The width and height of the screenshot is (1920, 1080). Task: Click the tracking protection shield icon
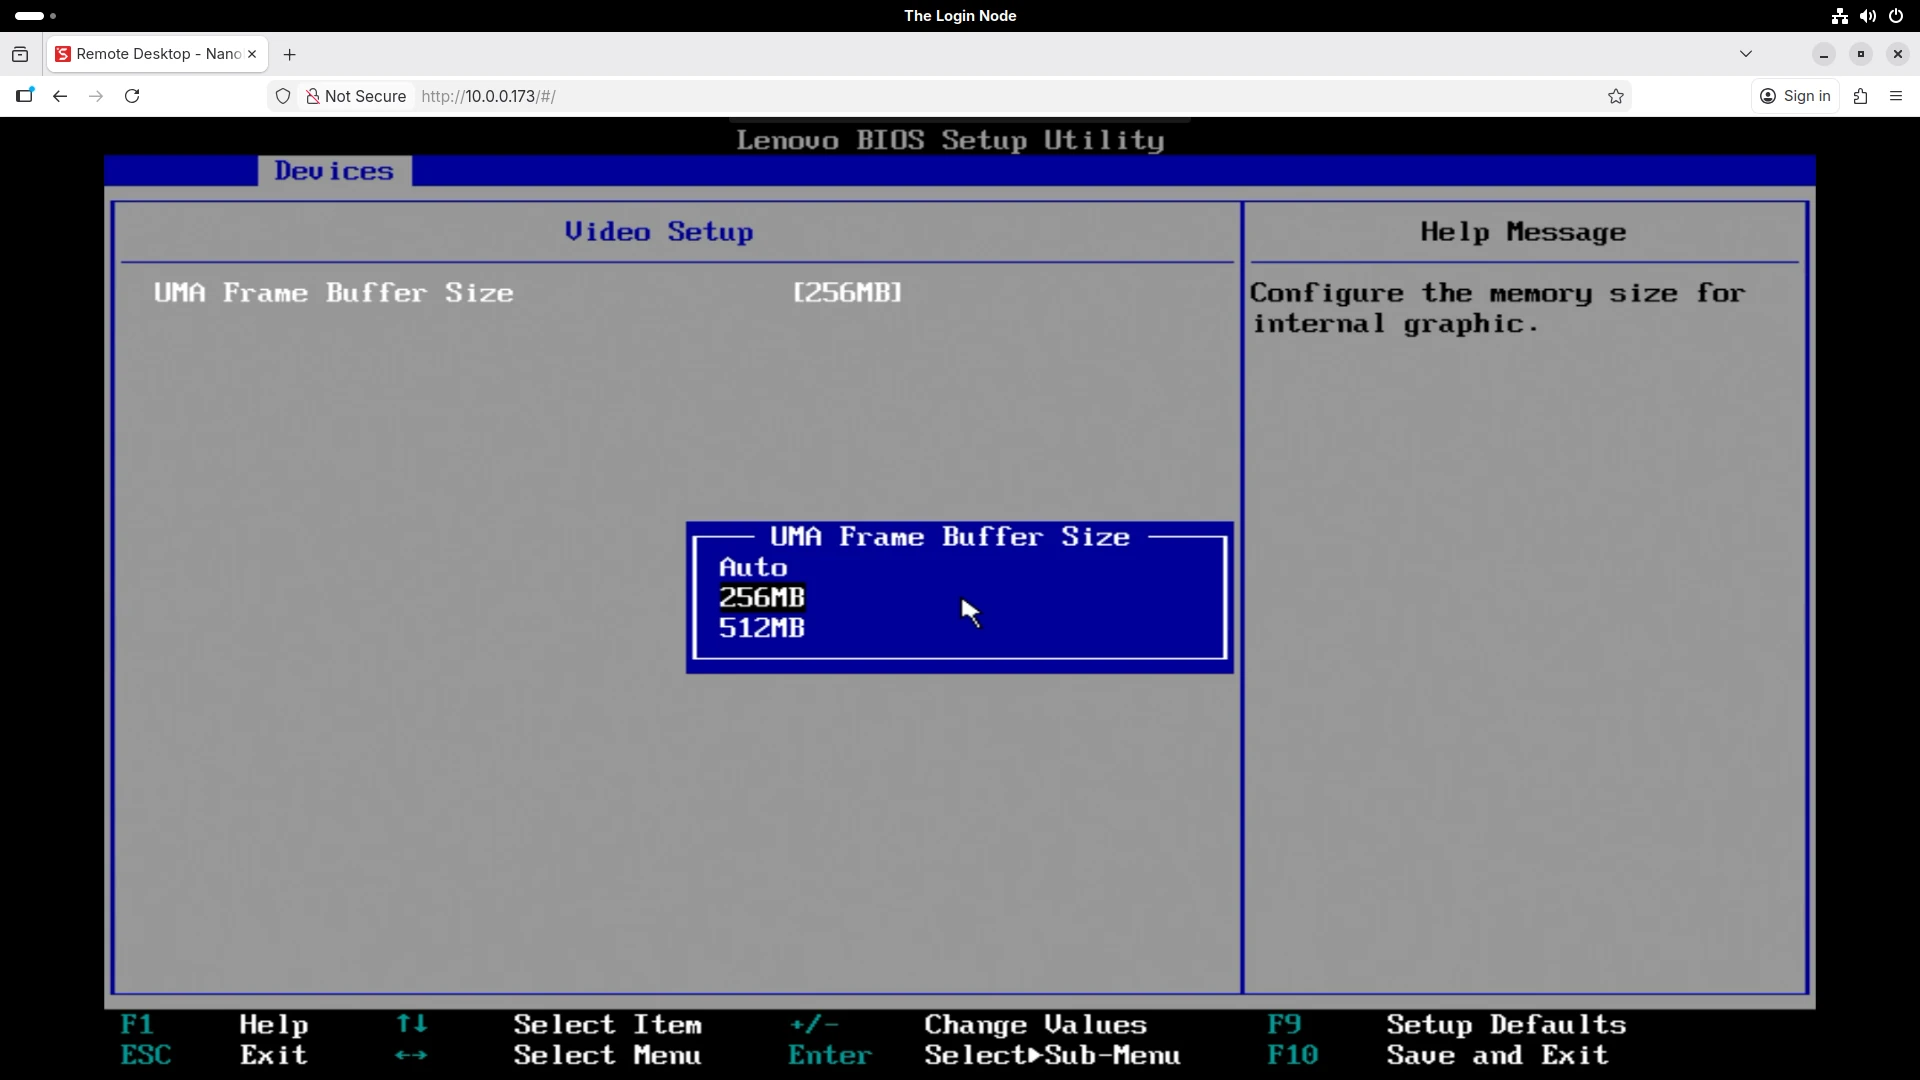pyautogui.click(x=283, y=96)
